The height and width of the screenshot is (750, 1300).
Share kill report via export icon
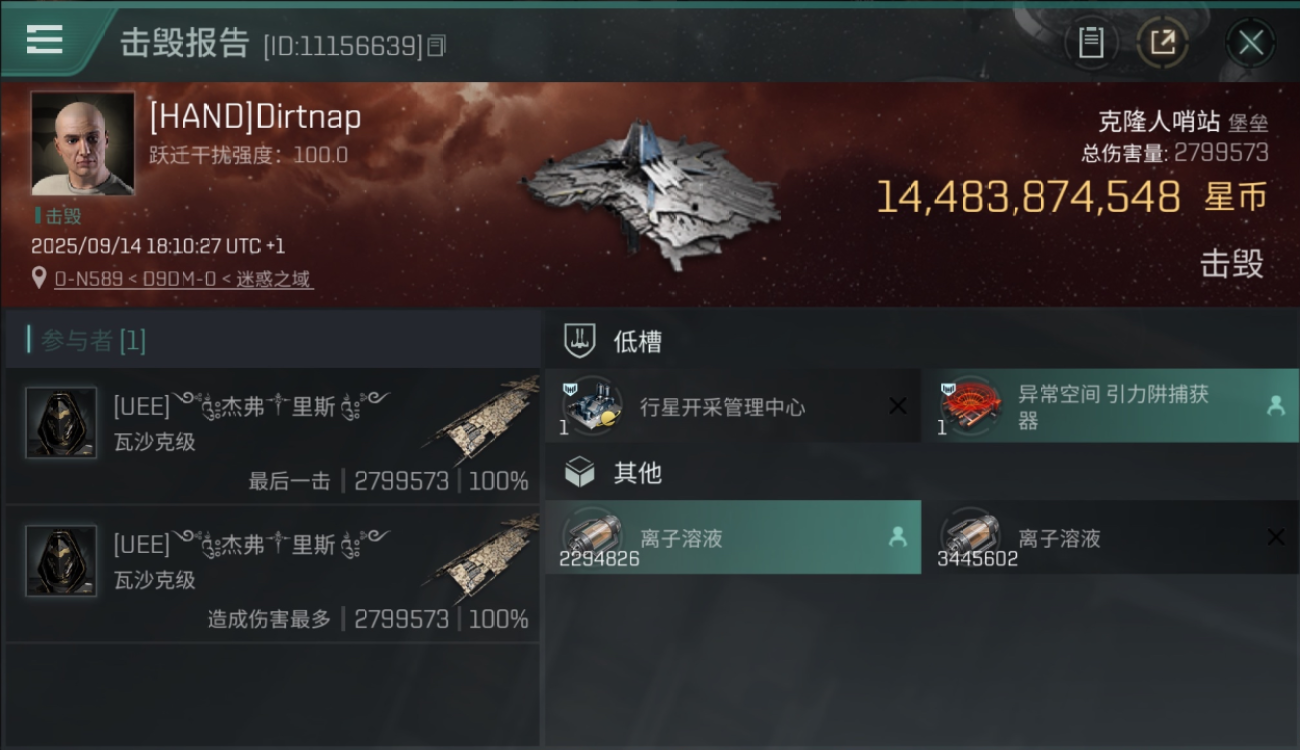tap(1162, 43)
